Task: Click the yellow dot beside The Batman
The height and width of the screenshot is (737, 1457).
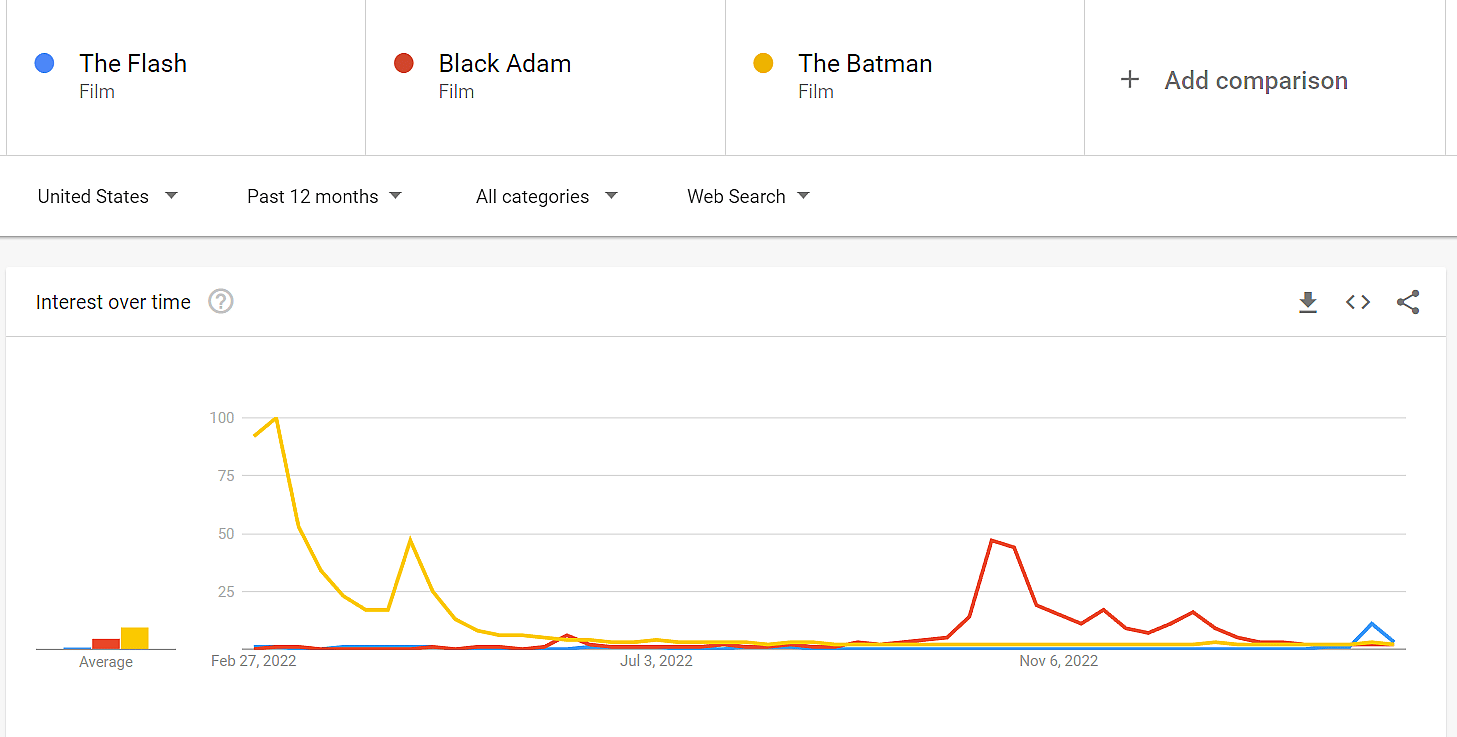Action: click(763, 63)
